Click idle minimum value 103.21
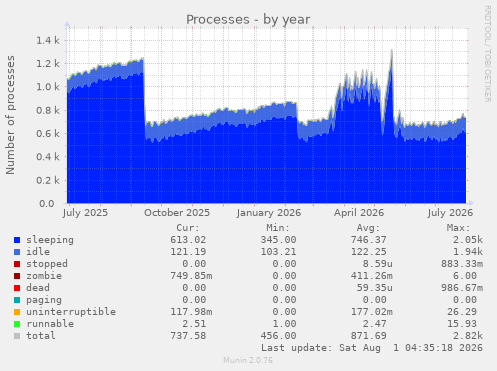Screen dimensions: 497x371 click(x=278, y=252)
